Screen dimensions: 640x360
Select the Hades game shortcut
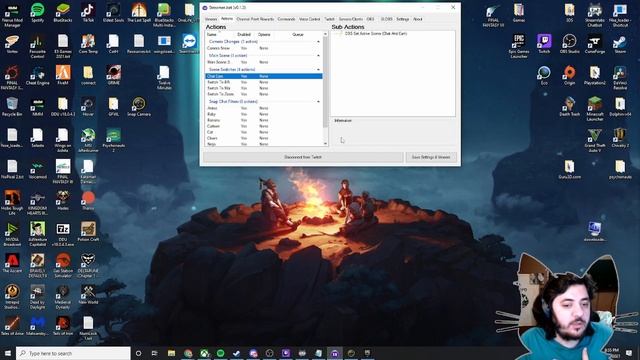(x=63, y=200)
